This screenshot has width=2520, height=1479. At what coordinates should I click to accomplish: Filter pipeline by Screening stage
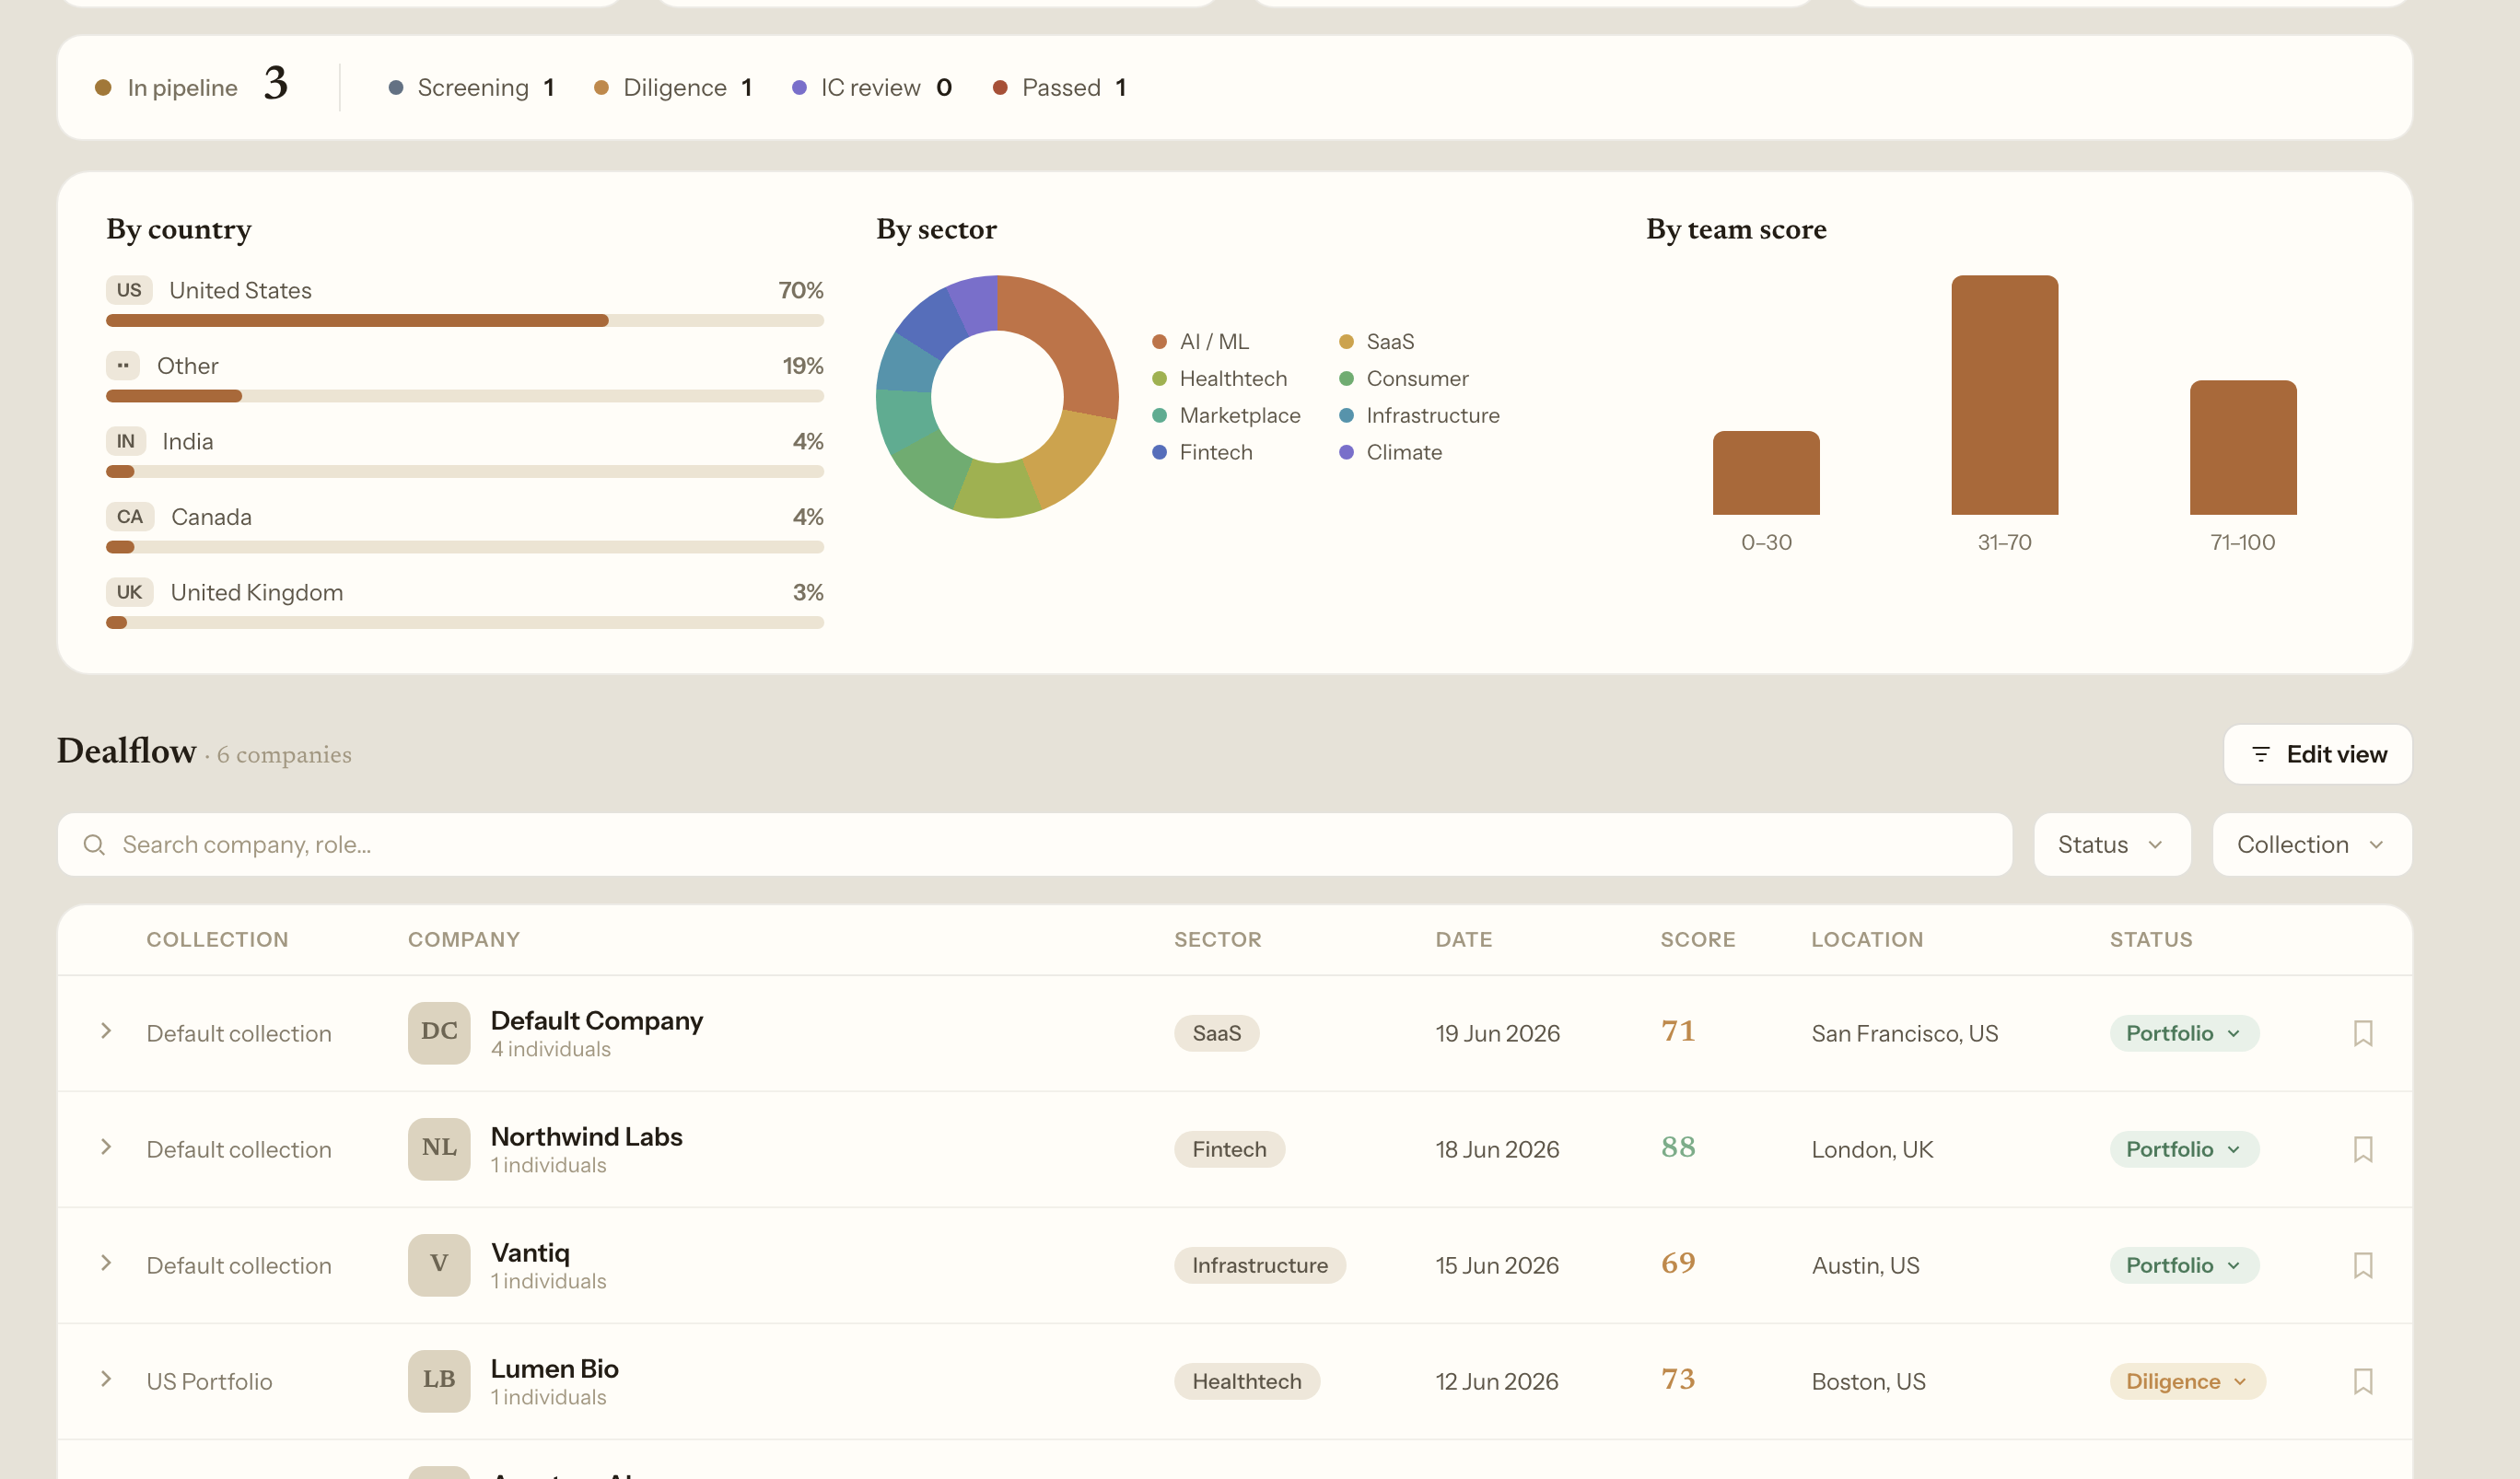click(x=471, y=88)
